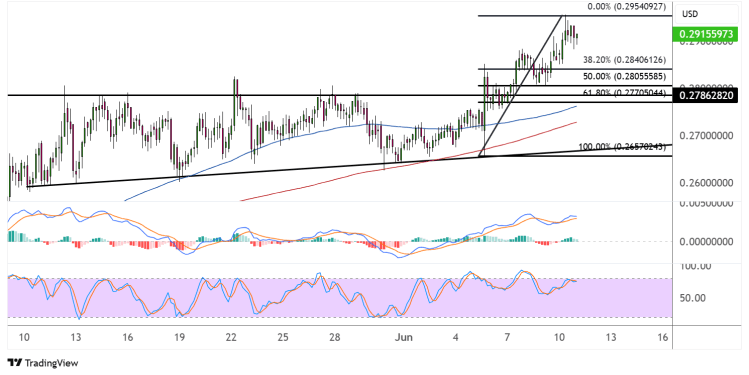Select the 0.00000000 MACD zero axis label

tap(706, 242)
